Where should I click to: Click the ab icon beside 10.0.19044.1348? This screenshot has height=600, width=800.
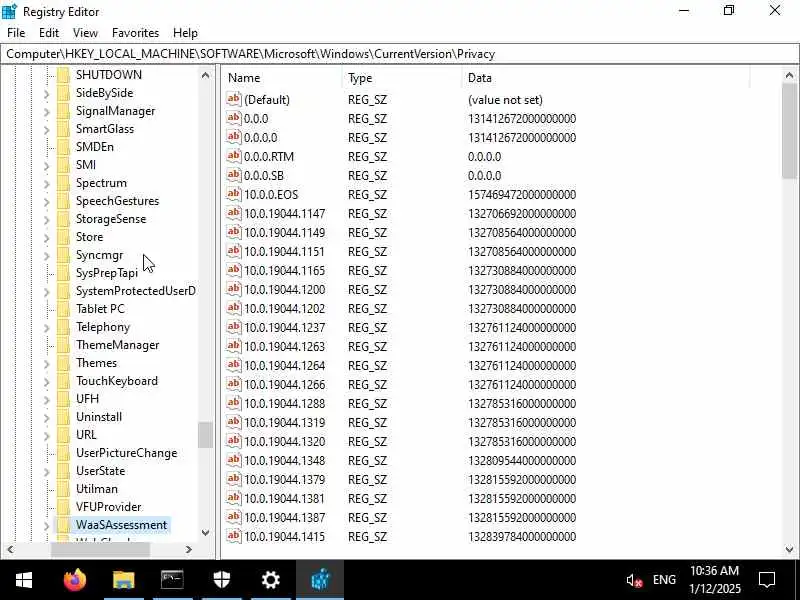234,460
